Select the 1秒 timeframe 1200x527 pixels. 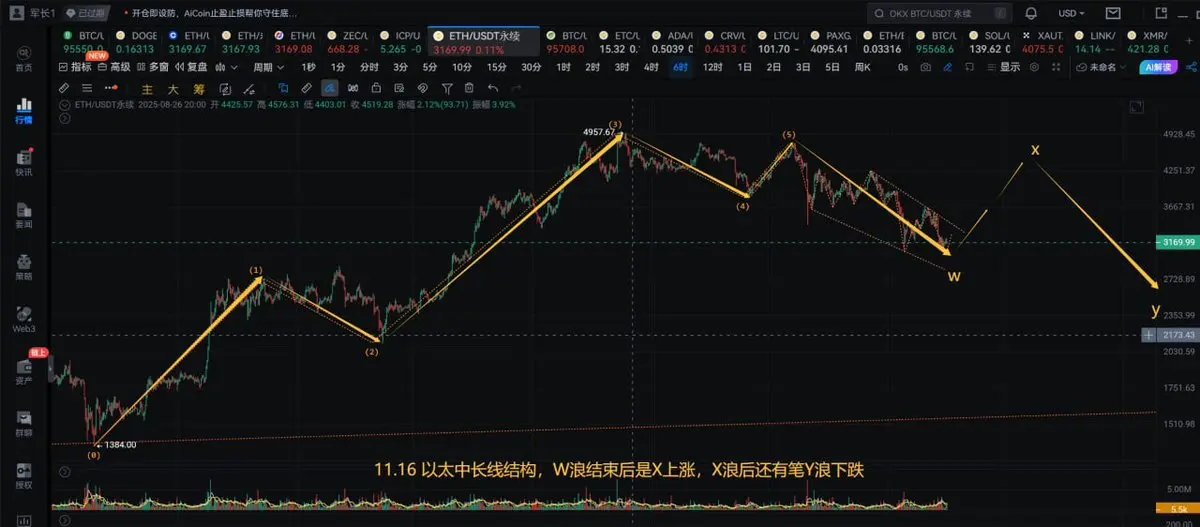(x=308, y=67)
